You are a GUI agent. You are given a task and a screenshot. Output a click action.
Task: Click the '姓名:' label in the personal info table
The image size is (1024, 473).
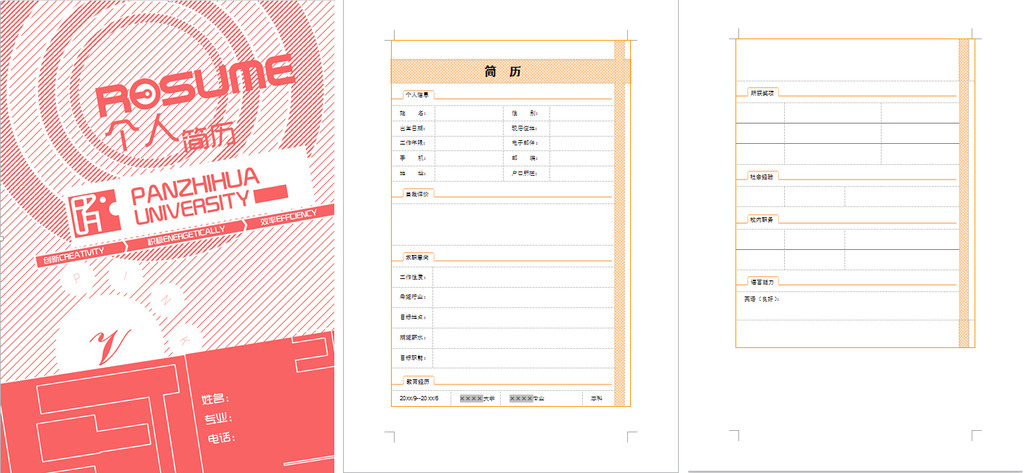(x=413, y=114)
